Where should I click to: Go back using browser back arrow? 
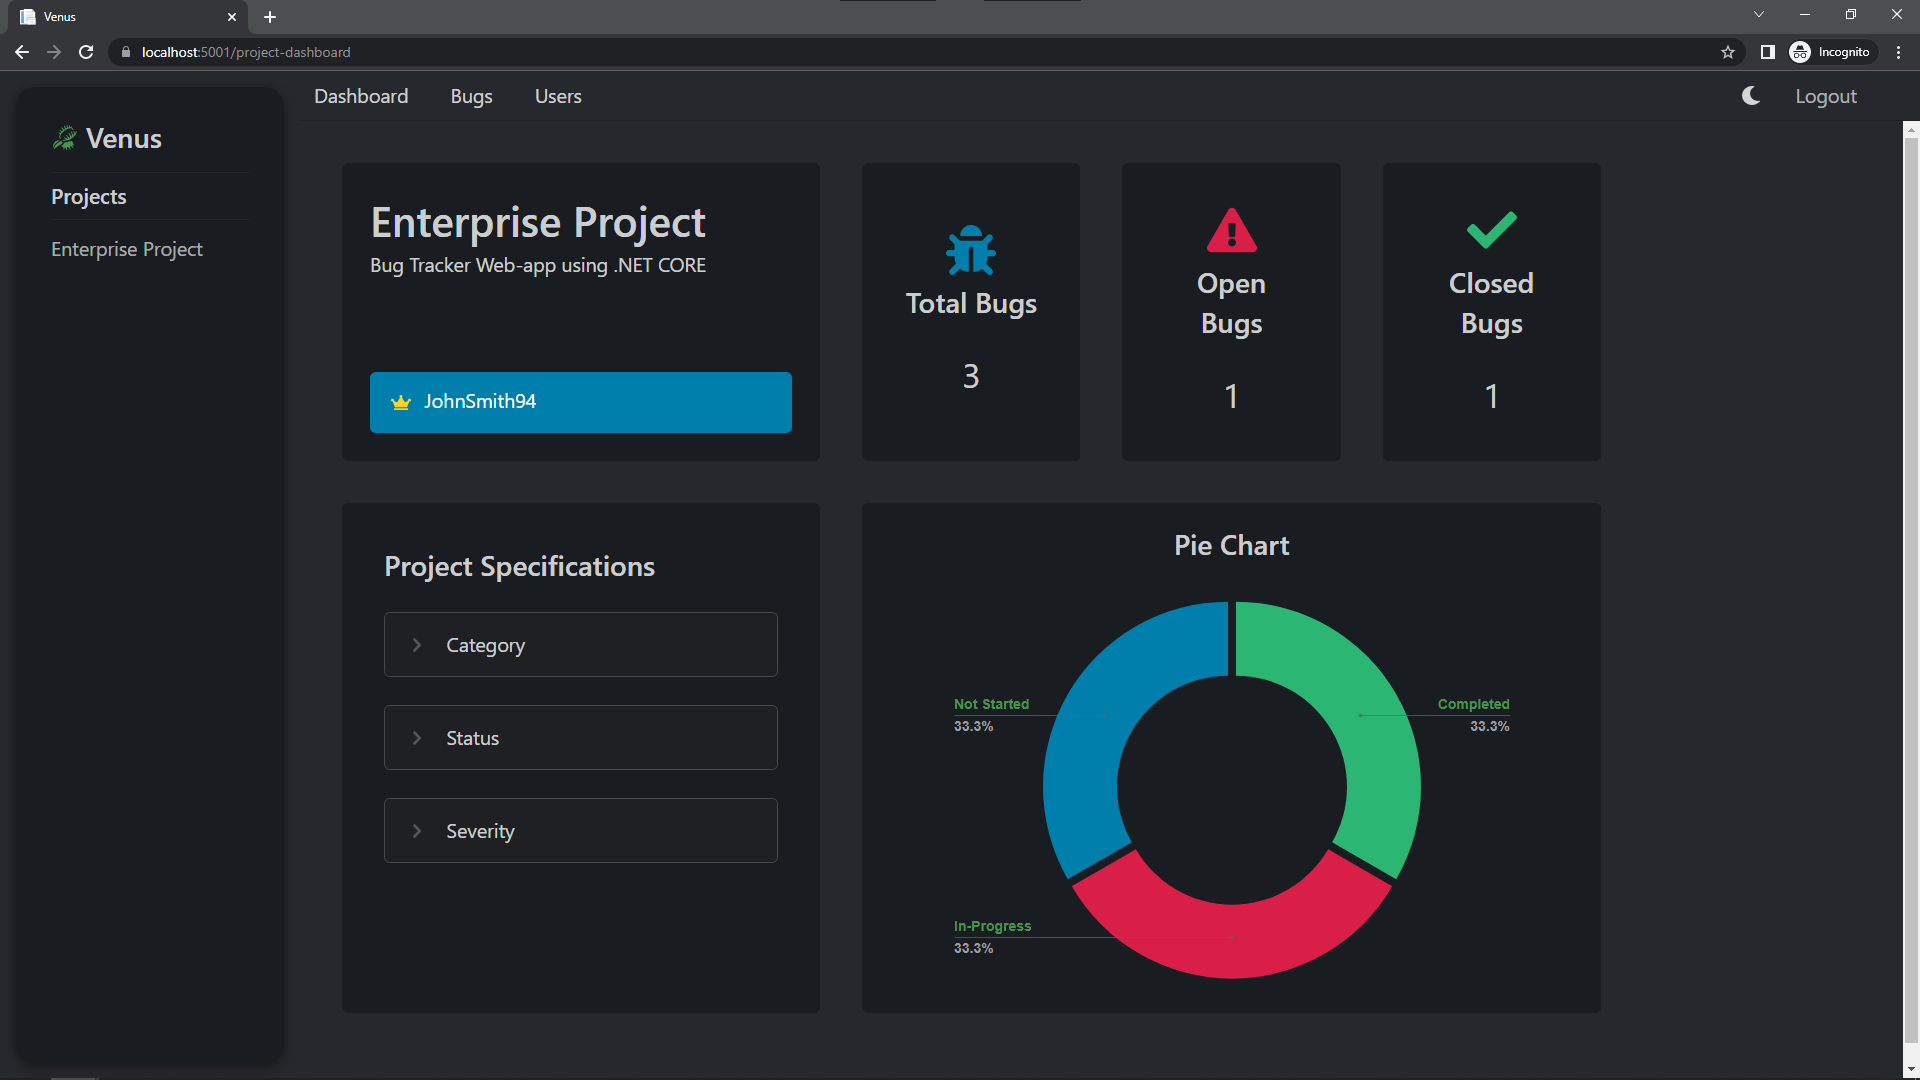[22, 52]
